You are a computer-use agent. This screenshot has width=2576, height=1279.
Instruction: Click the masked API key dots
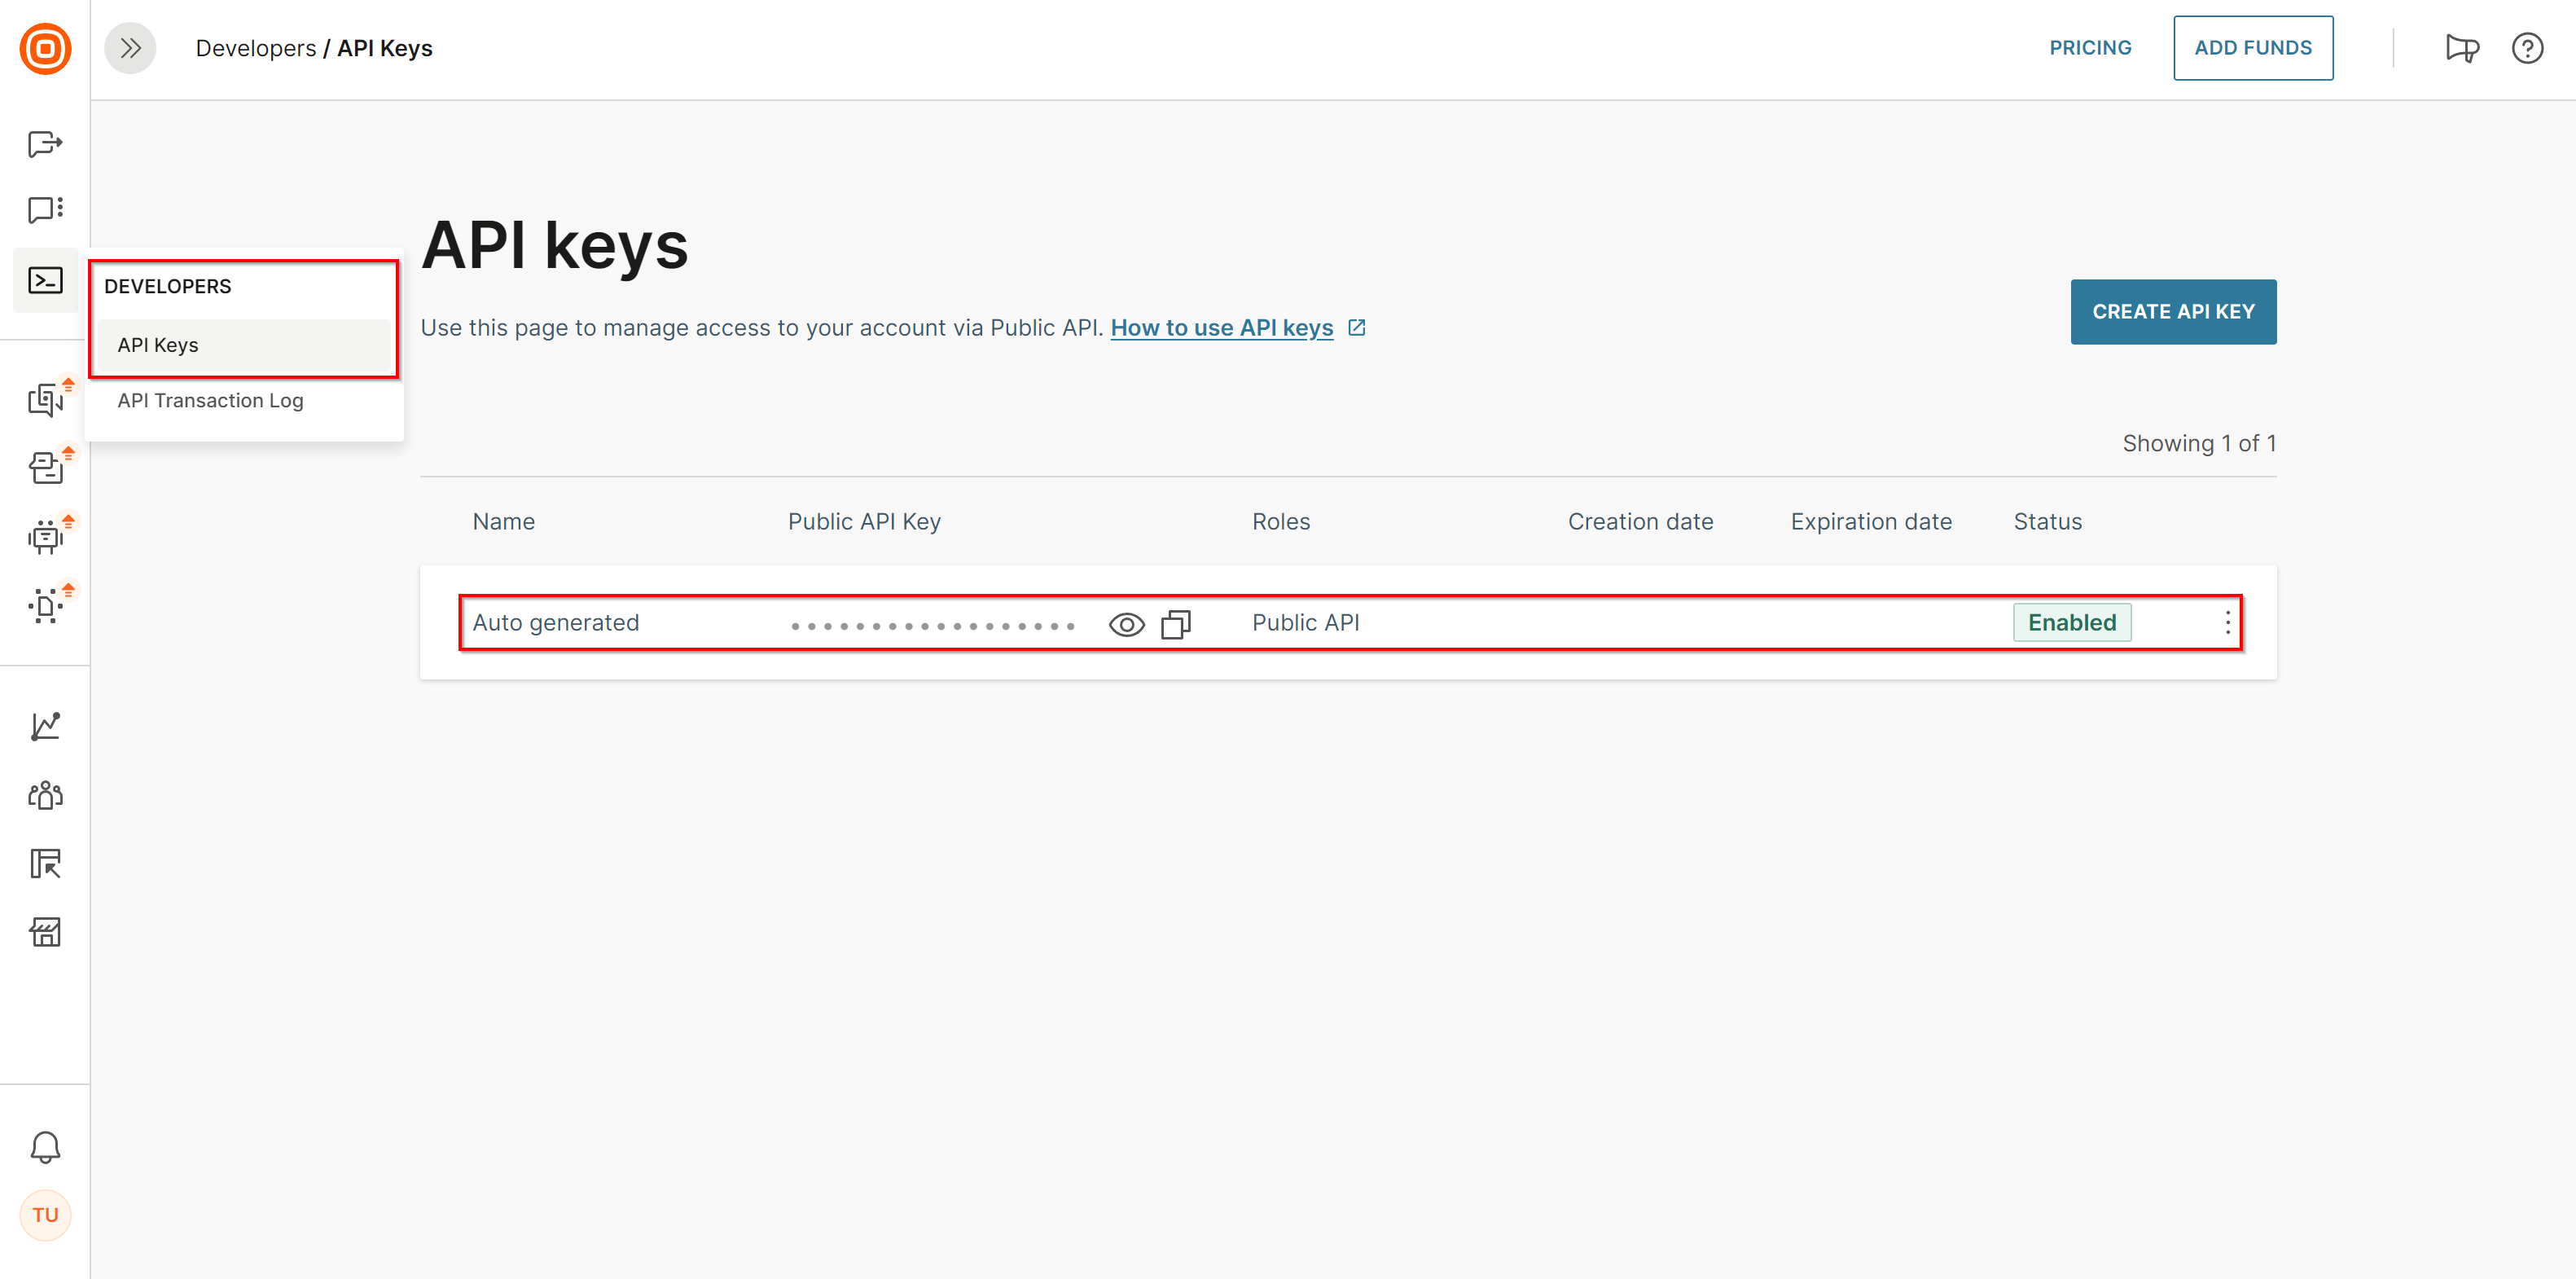(x=932, y=627)
